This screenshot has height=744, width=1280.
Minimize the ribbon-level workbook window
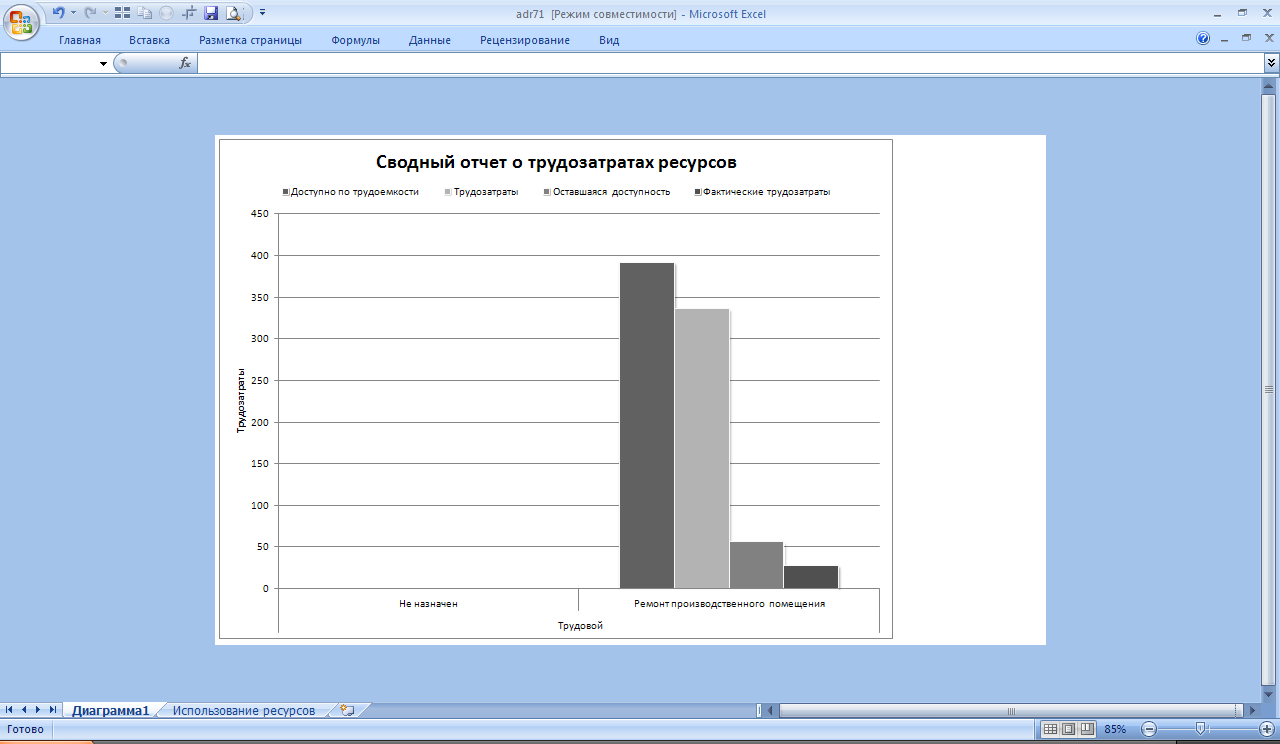1226,38
